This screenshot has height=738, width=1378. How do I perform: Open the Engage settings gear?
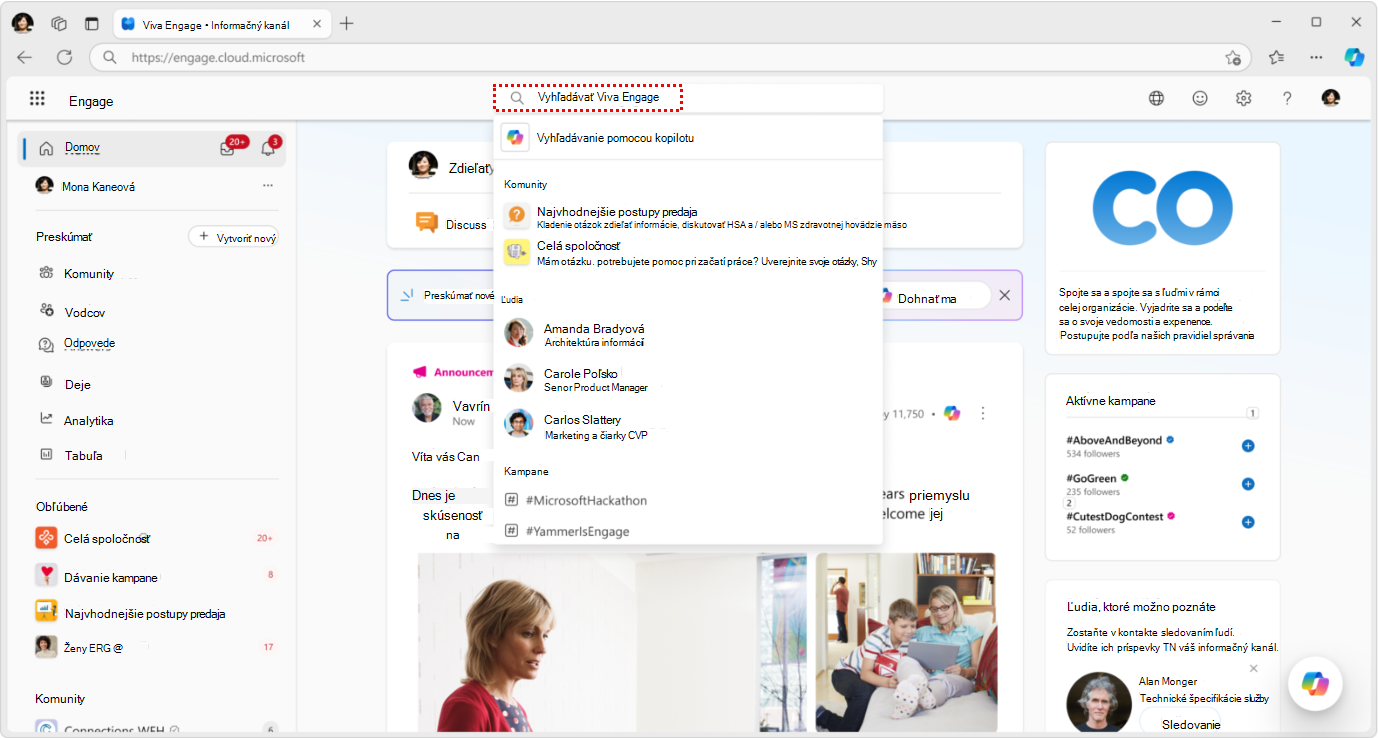pyautogui.click(x=1243, y=98)
